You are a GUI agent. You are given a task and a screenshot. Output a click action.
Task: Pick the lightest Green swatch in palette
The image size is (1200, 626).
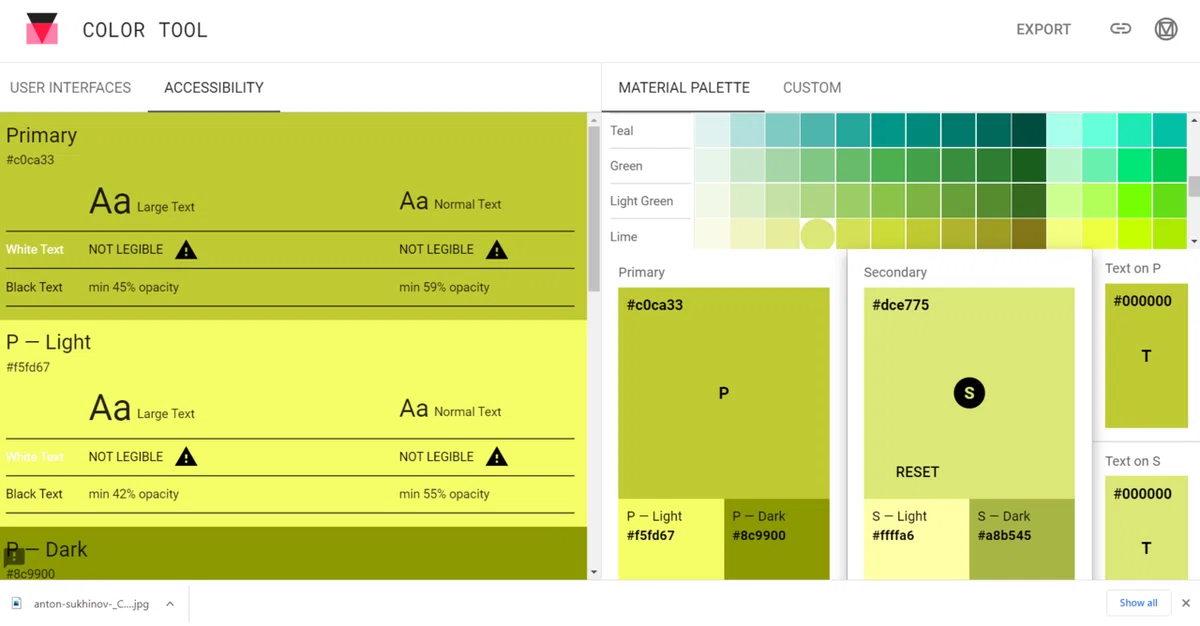point(712,165)
